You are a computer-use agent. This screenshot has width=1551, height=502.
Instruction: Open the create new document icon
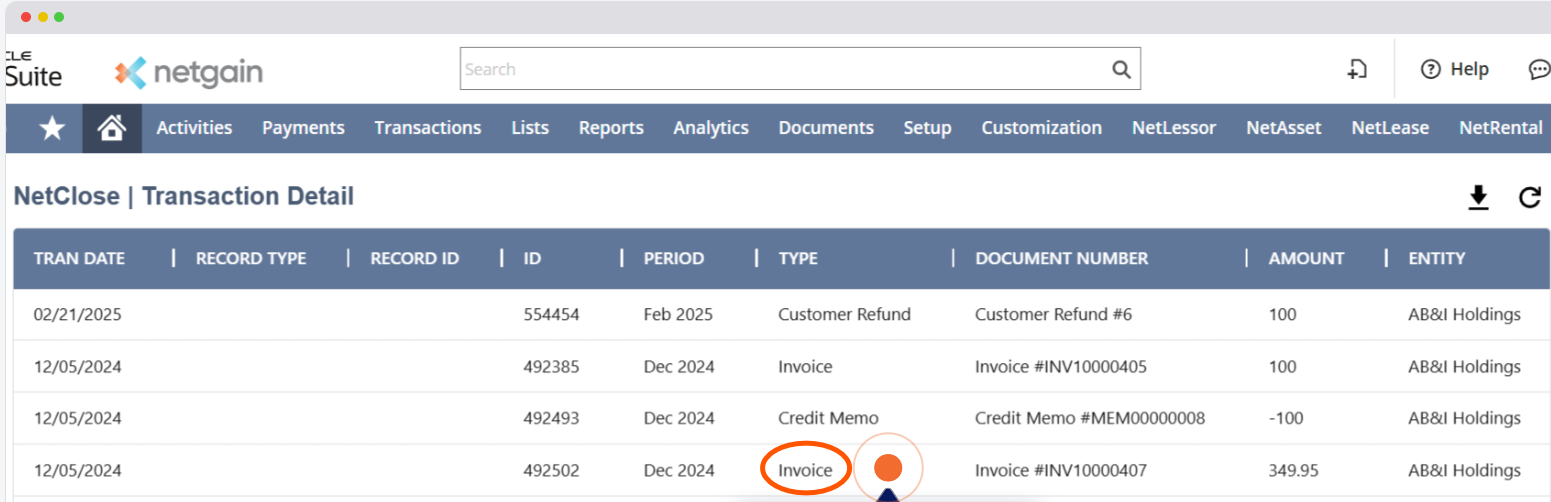coord(1357,69)
